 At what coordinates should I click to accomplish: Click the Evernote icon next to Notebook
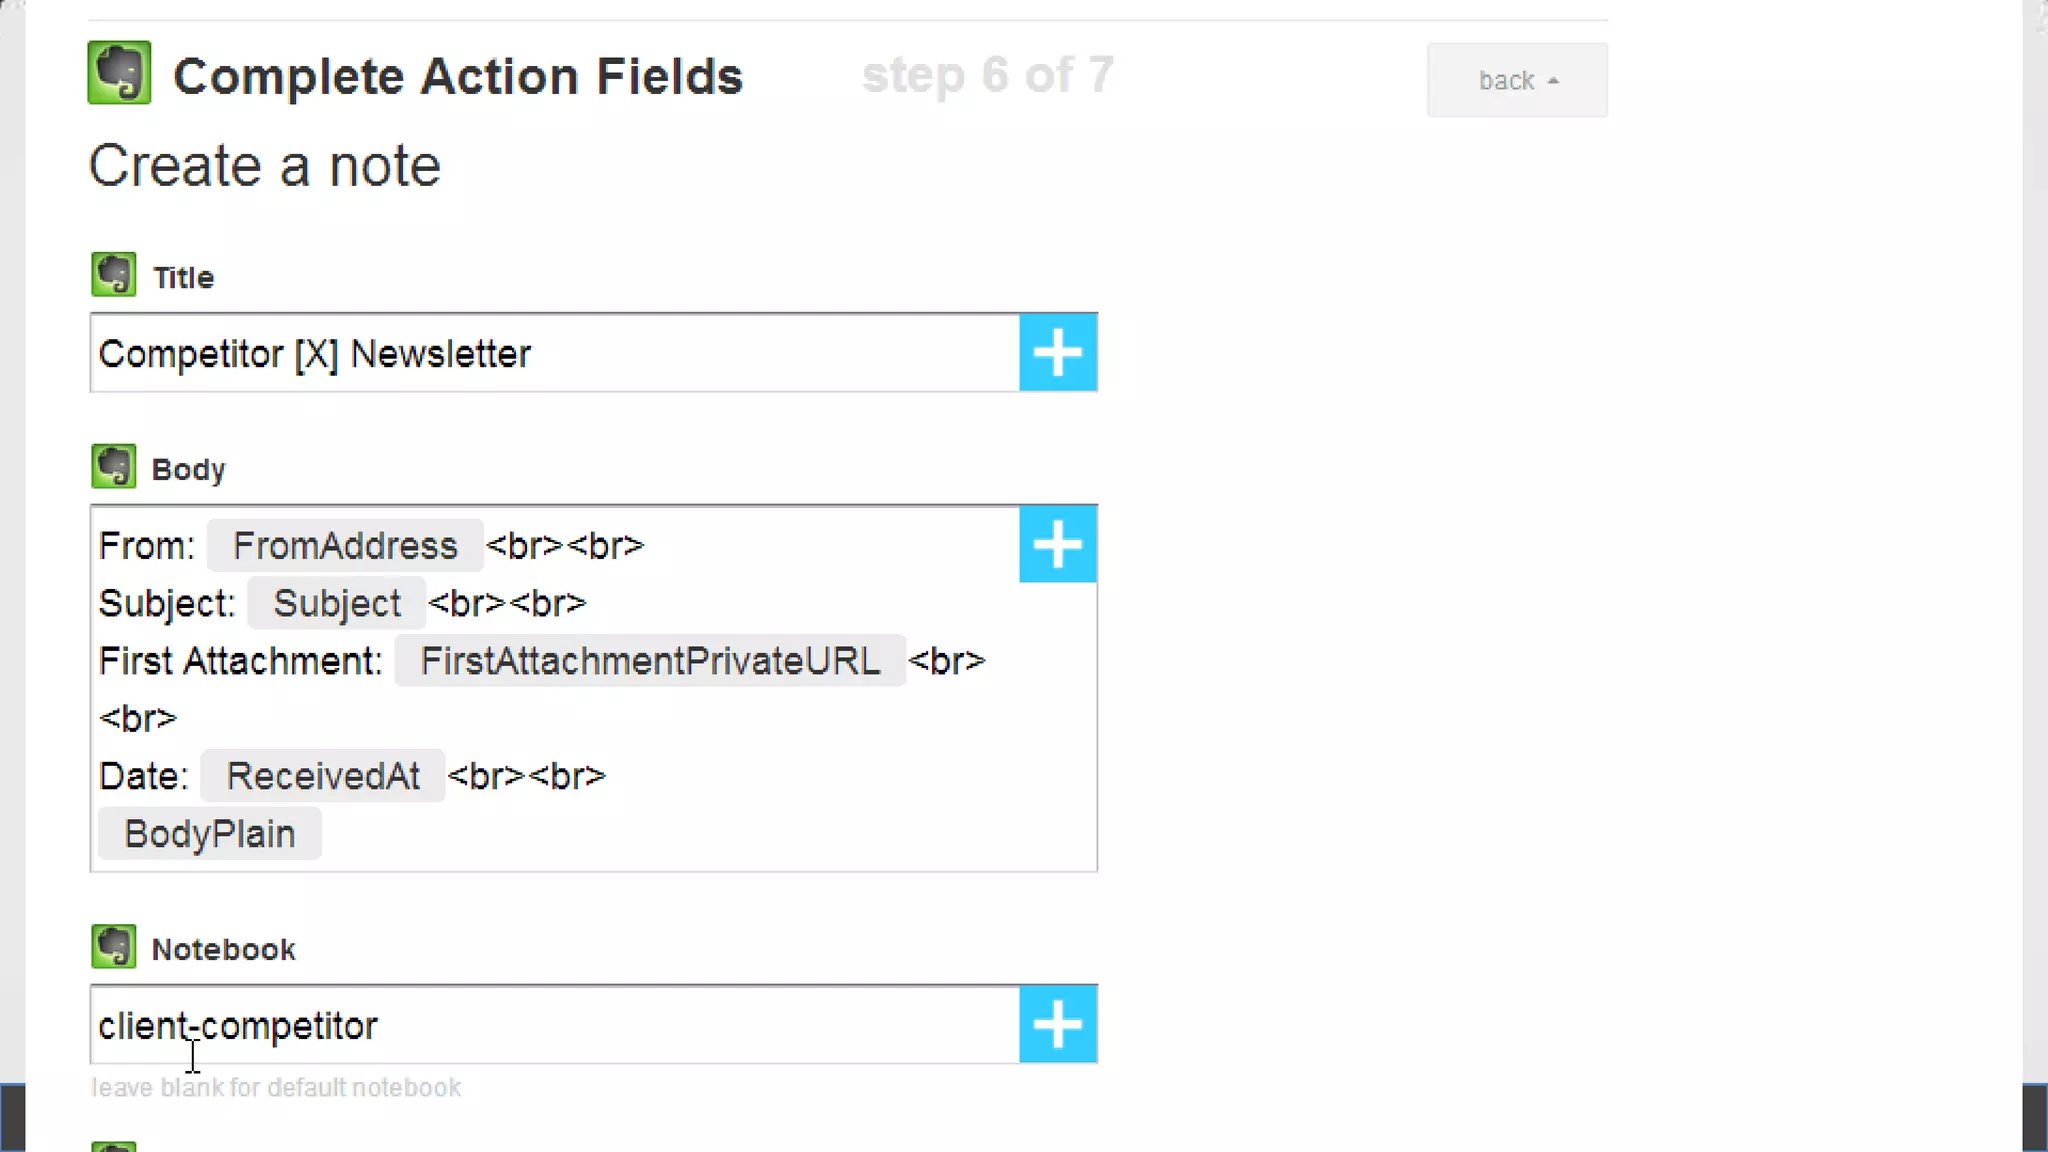pos(113,947)
